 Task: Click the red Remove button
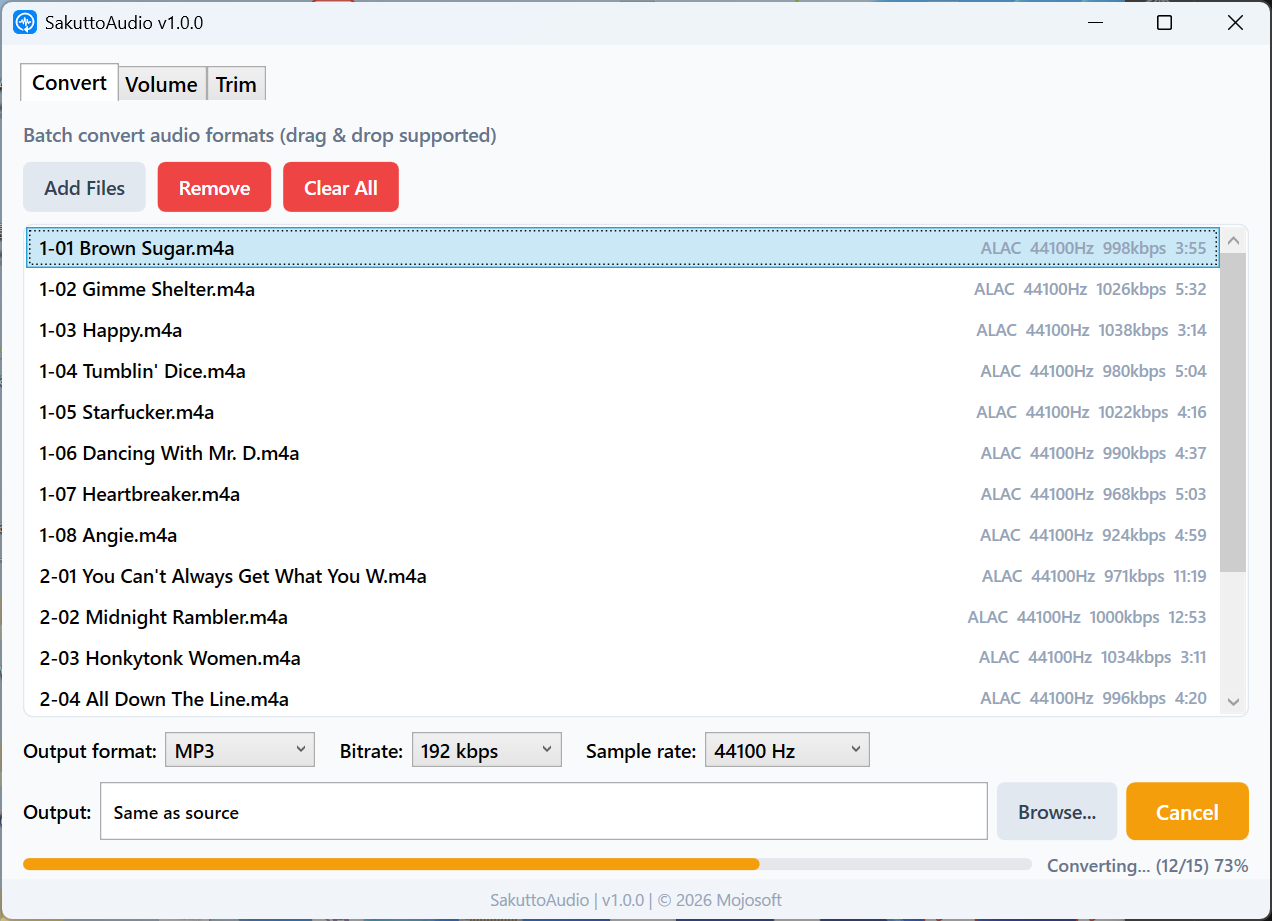[214, 188]
